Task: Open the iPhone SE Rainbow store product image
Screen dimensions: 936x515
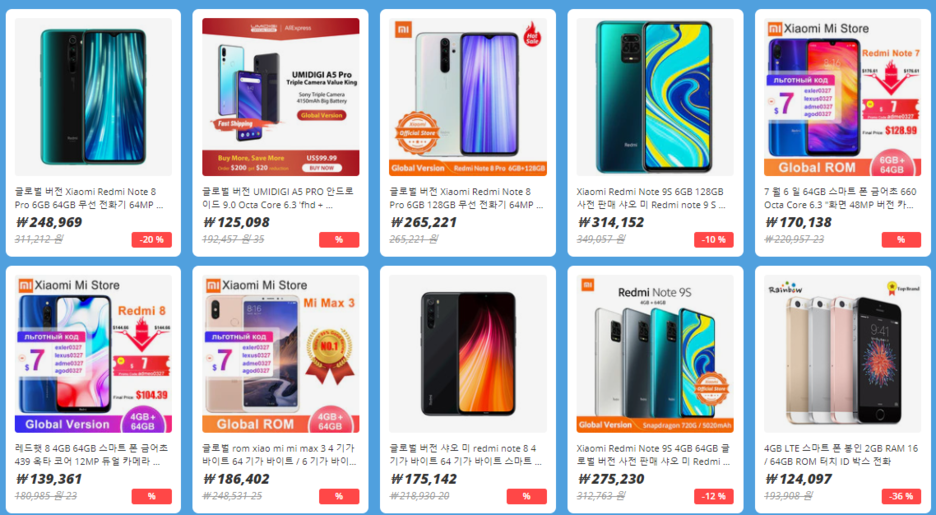Action: (842, 353)
